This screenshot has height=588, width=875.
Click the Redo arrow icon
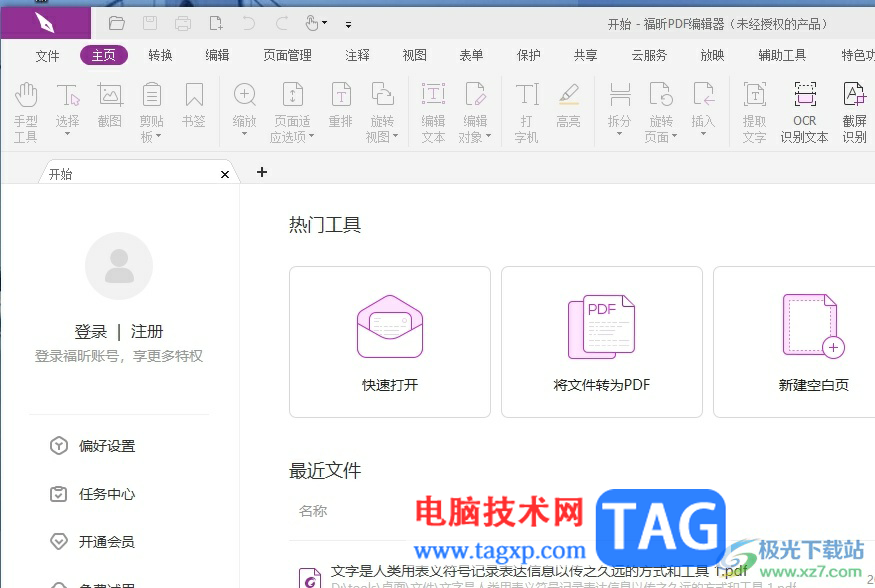click(282, 23)
